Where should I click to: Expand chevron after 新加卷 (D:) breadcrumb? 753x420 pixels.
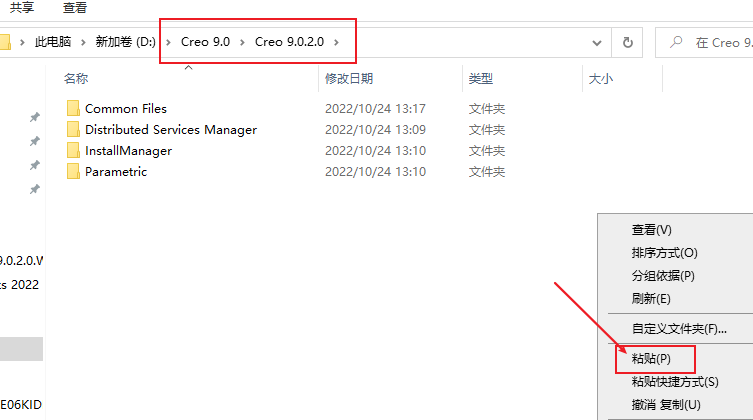169,42
